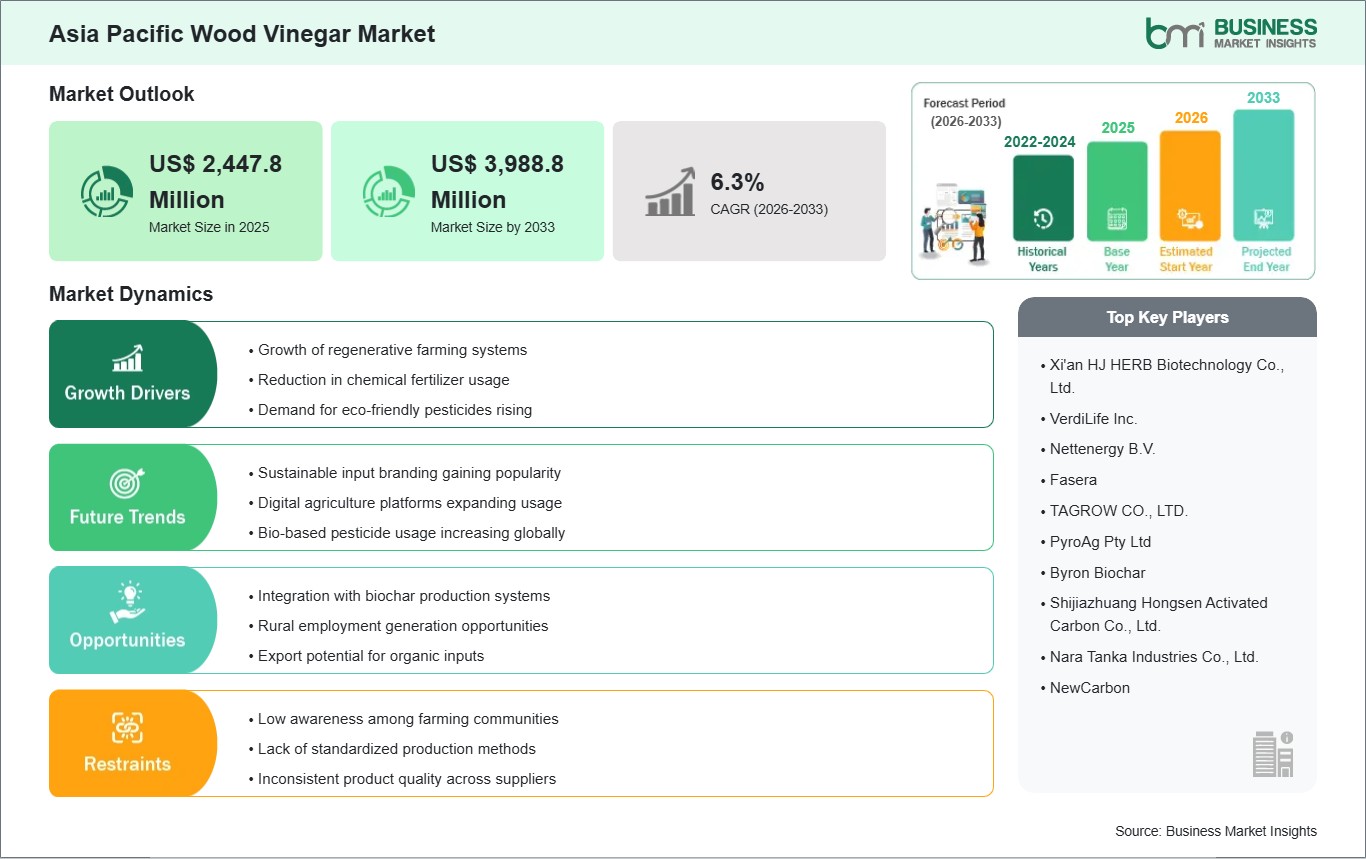Screen dimensions: 1366x859
Task: Click the Top Key Players header
Action: click(x=1167, y=317)
